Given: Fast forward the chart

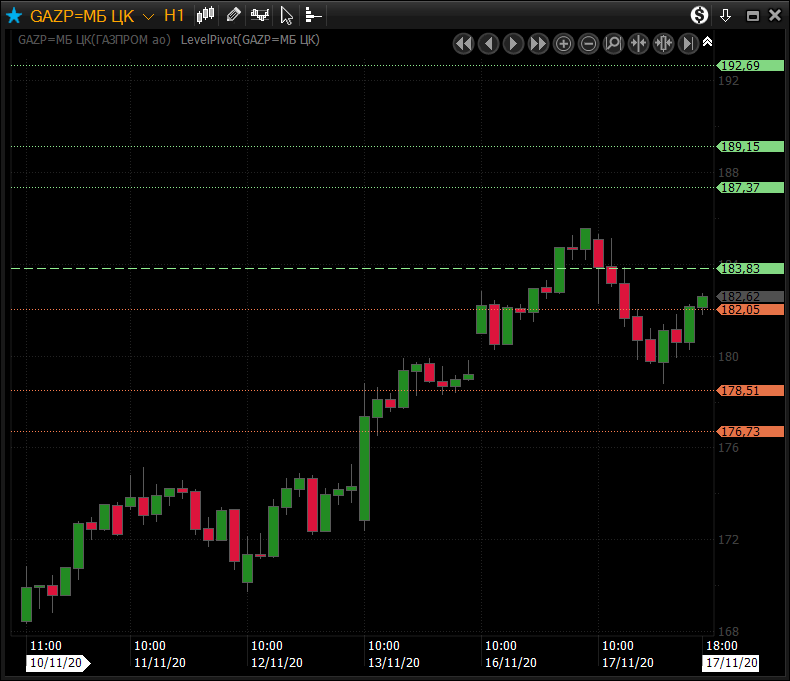Looking at the screenshot, I should (538, 43).
